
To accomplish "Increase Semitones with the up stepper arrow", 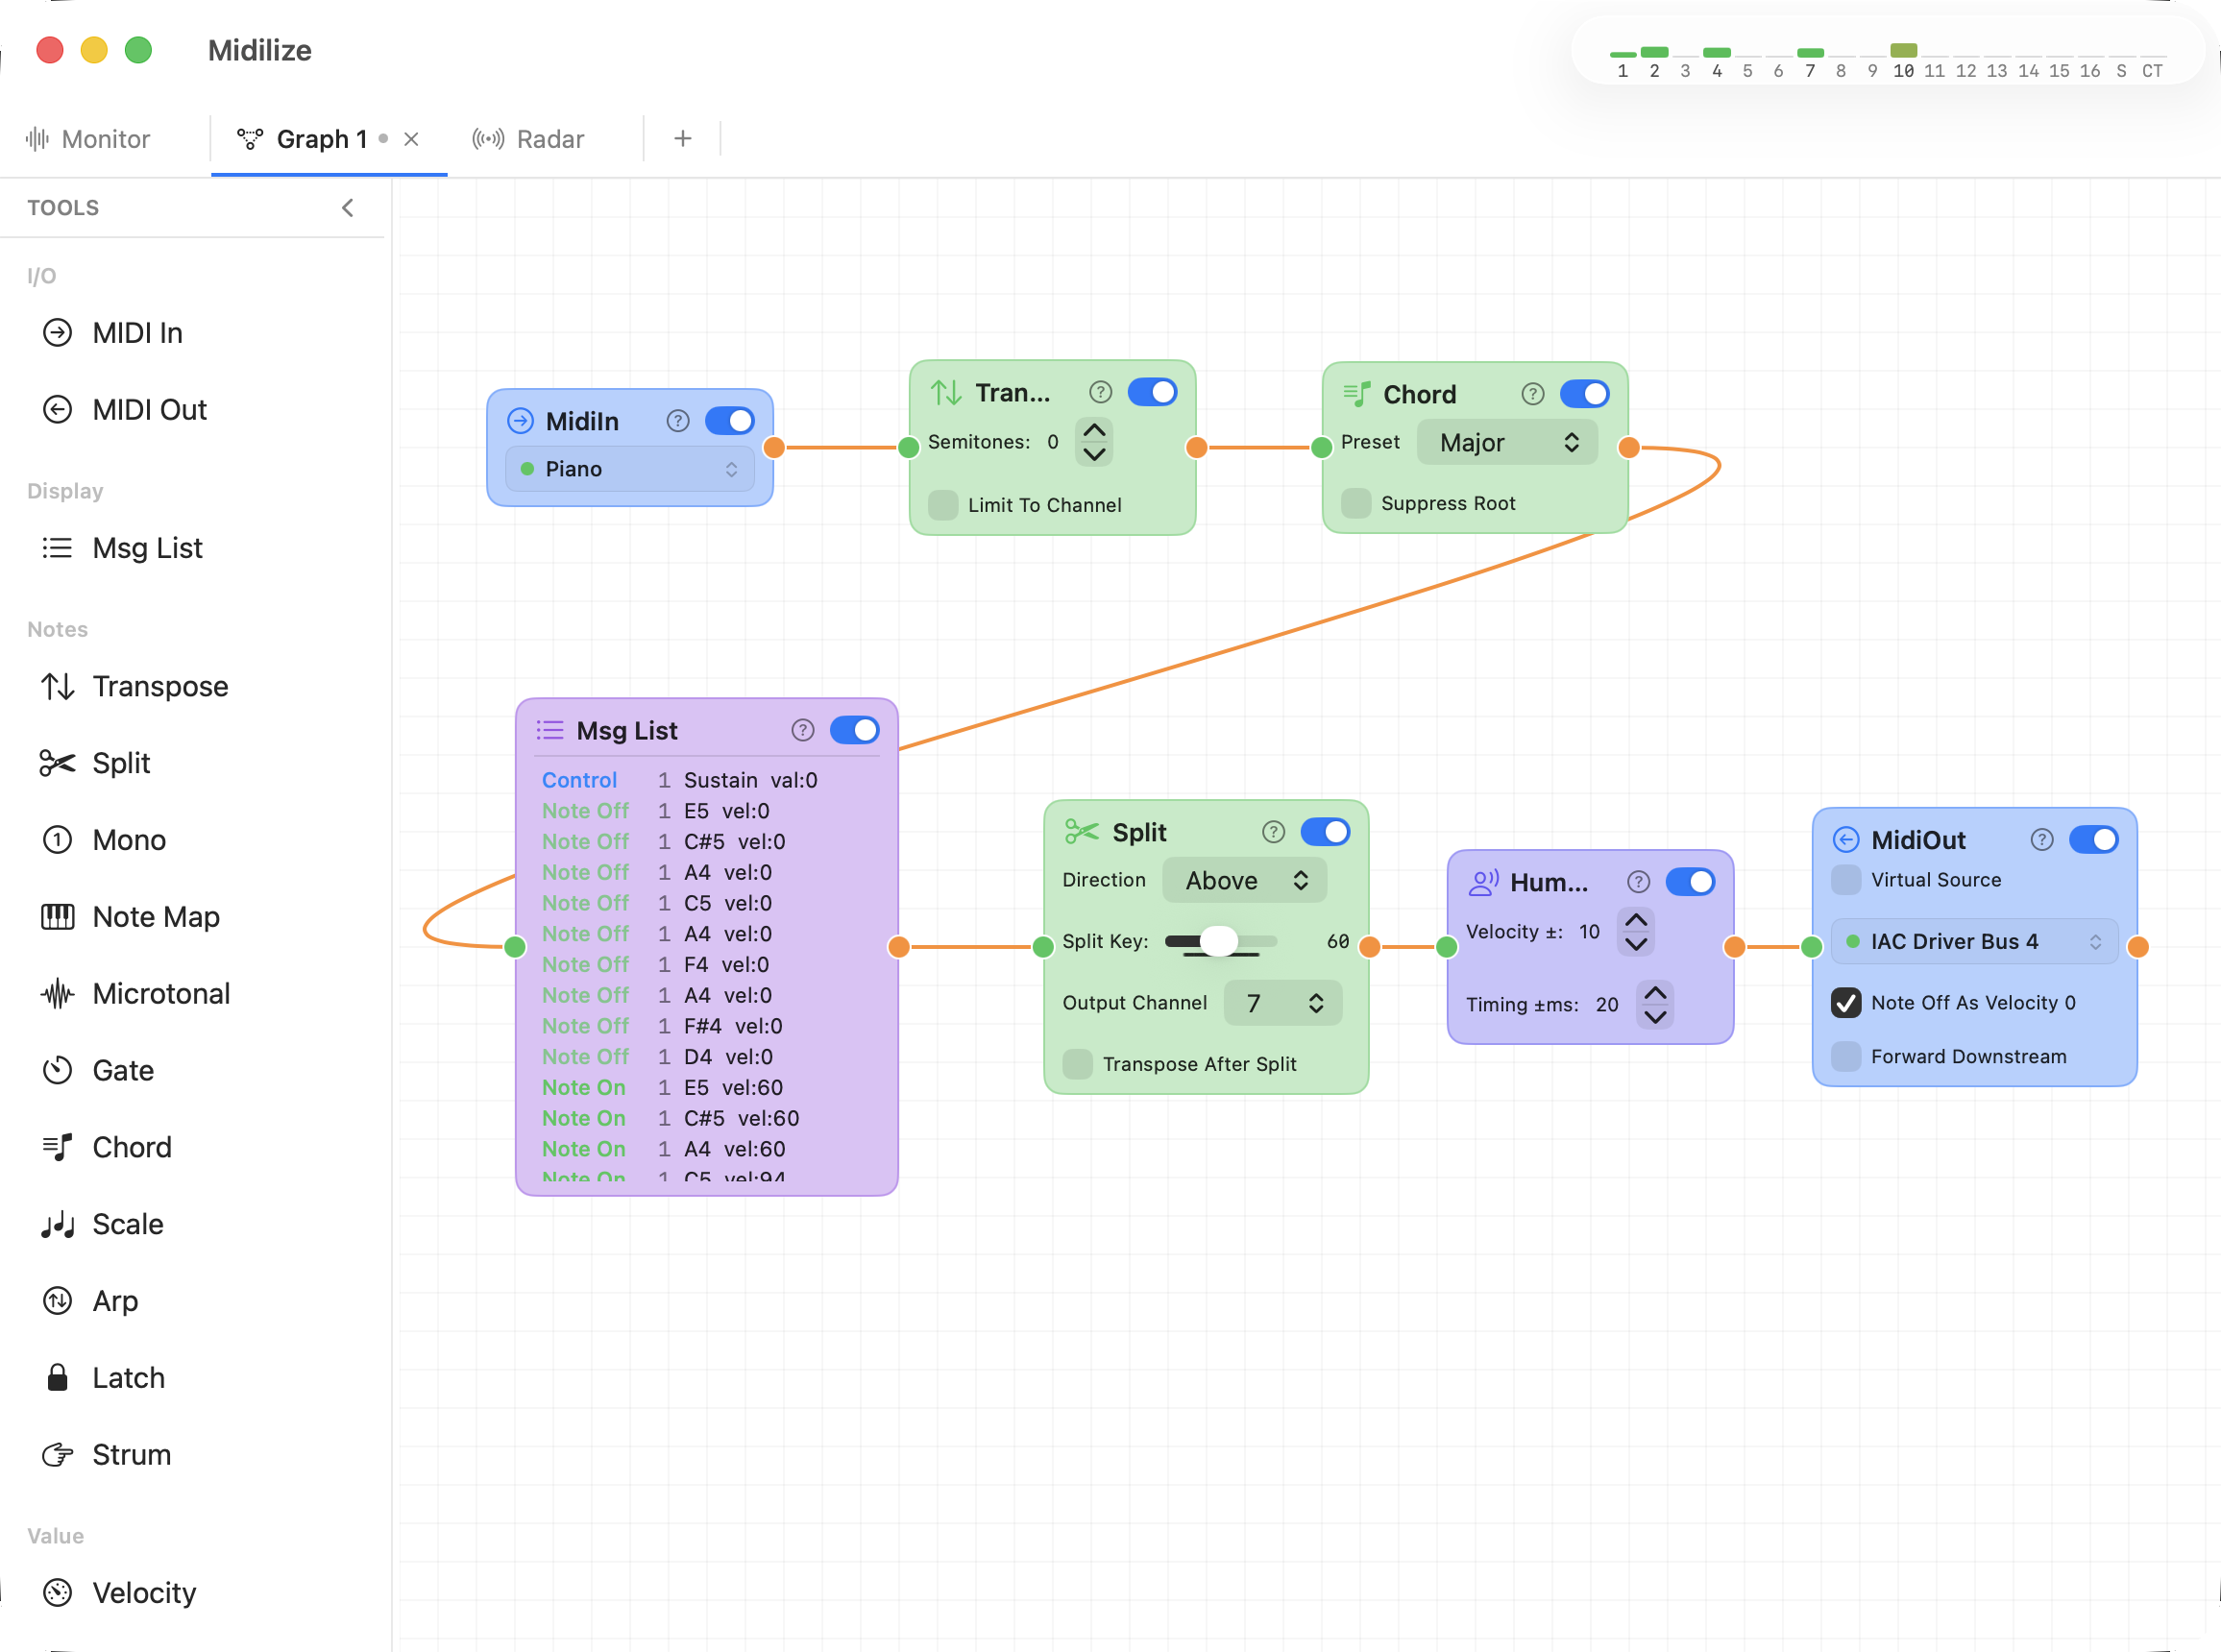I will tap(1094, 429).
